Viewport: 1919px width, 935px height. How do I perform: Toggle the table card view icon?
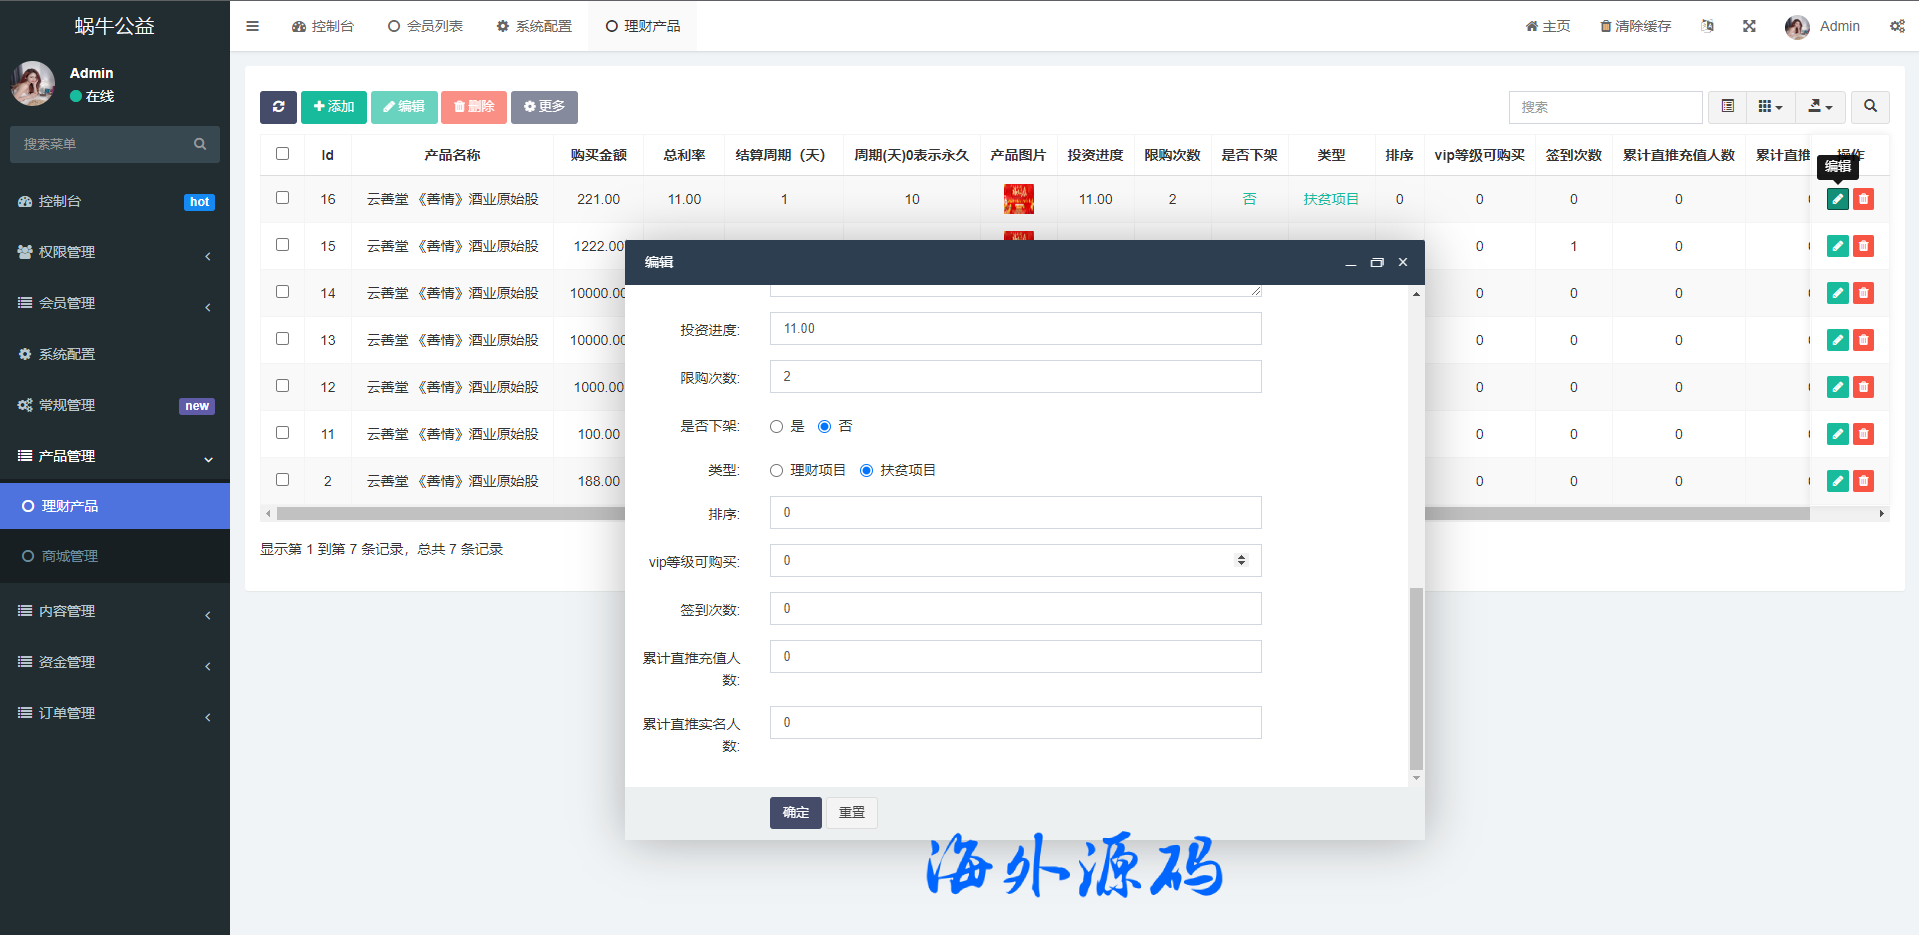[x=1727, y=107]
